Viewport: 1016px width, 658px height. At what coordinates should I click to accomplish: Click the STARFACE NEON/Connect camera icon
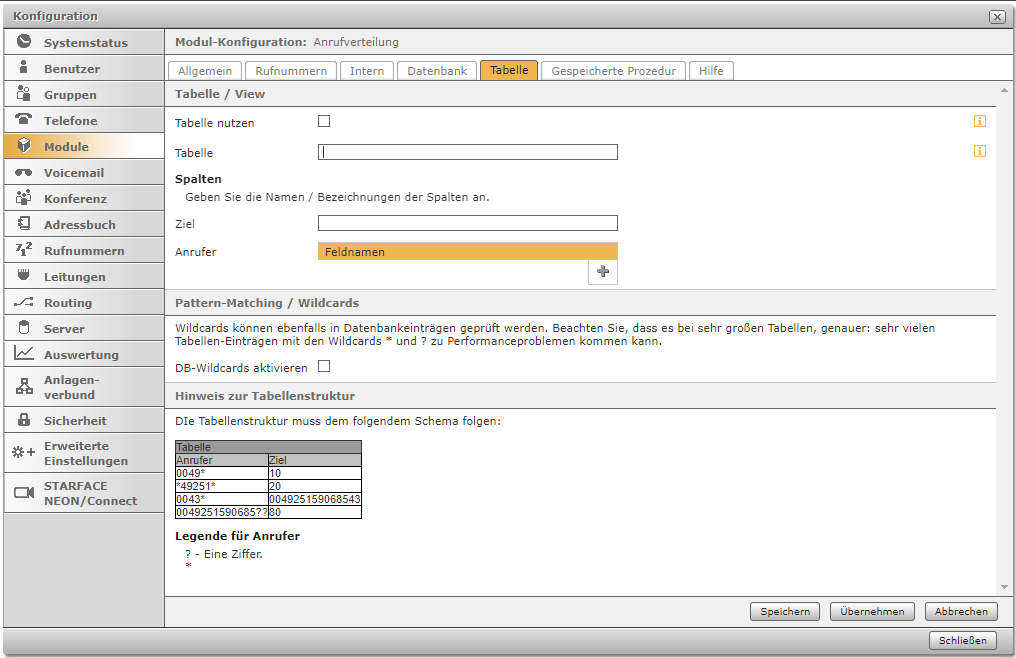[x=24, y=492]
